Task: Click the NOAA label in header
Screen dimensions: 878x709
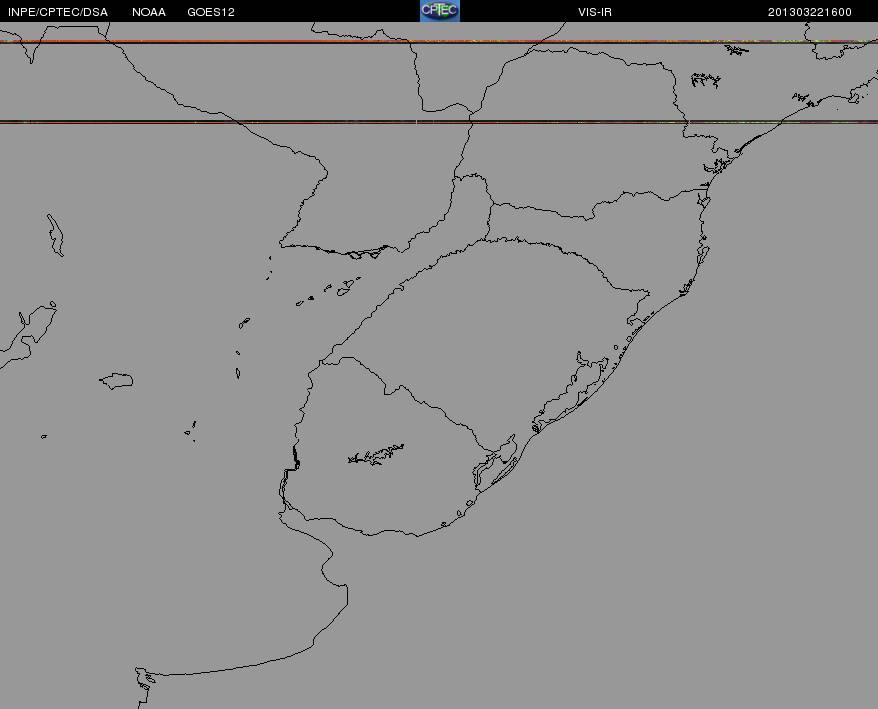Action: 149,12
